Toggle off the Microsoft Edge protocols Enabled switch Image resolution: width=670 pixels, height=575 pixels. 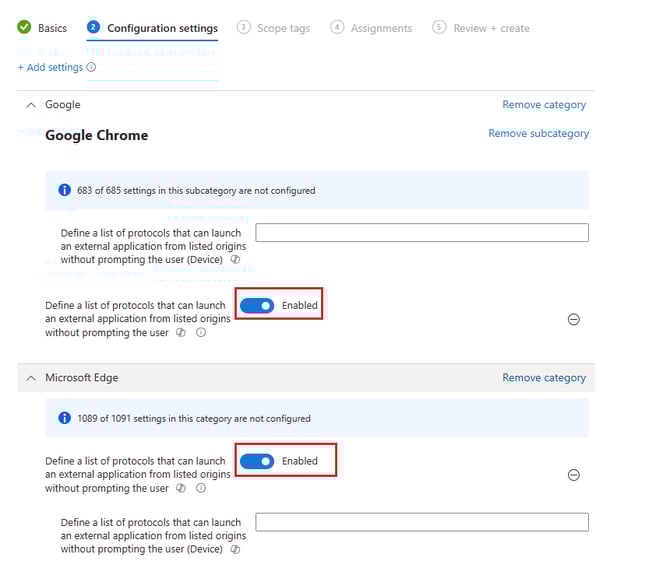pos(257,461)
